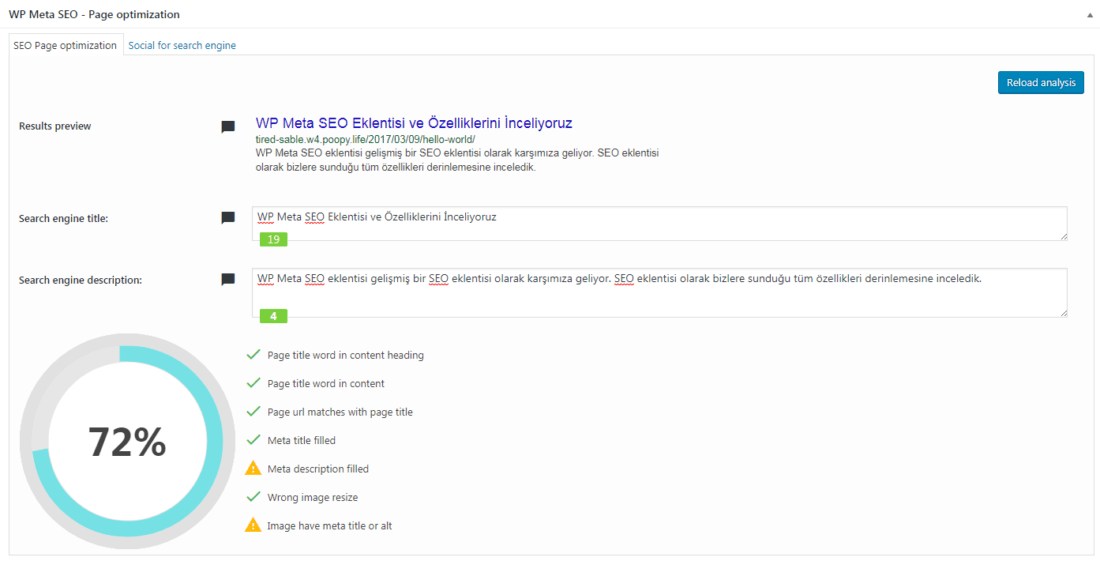The width and height of the screenshot is (1100, 561).
Task: Click the 'Page title word in content heading' text
Action: point(346,356)
